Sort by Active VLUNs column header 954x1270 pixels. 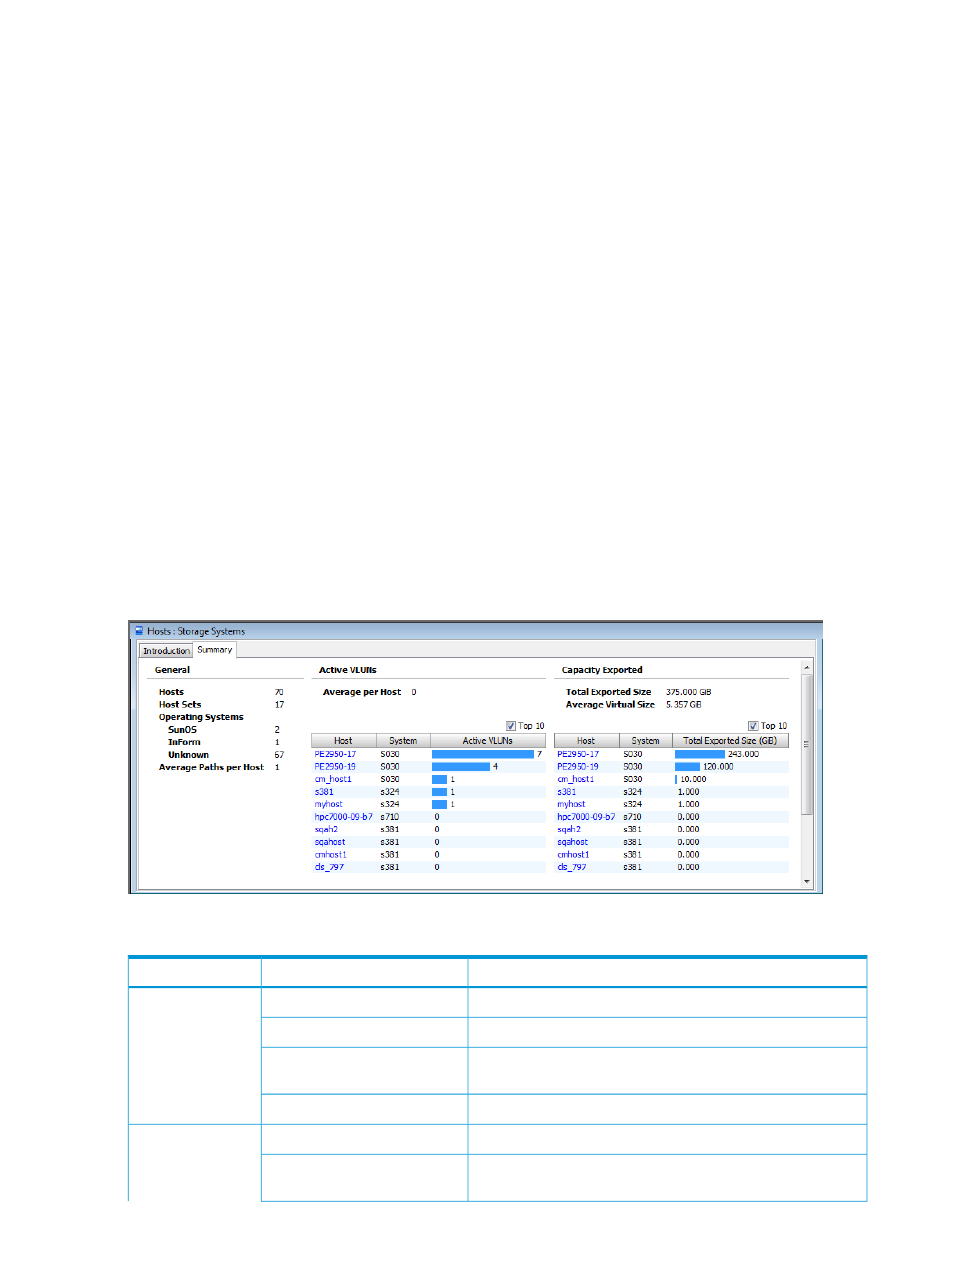[487, 741]
